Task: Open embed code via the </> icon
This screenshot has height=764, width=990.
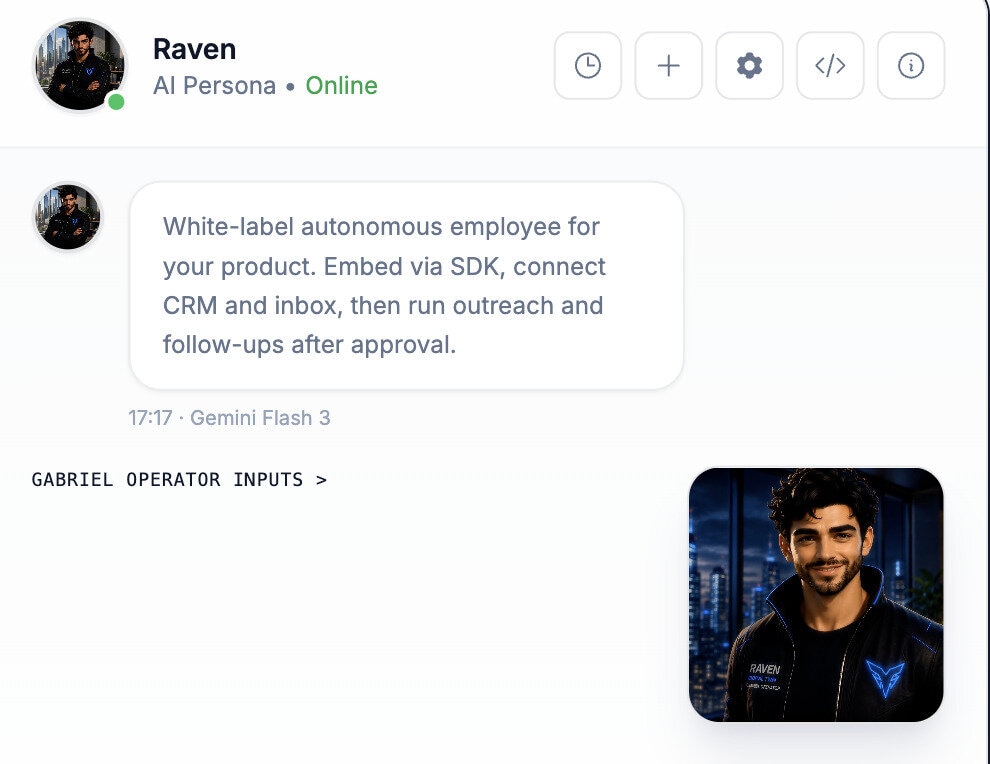Action: pos(830,66)
